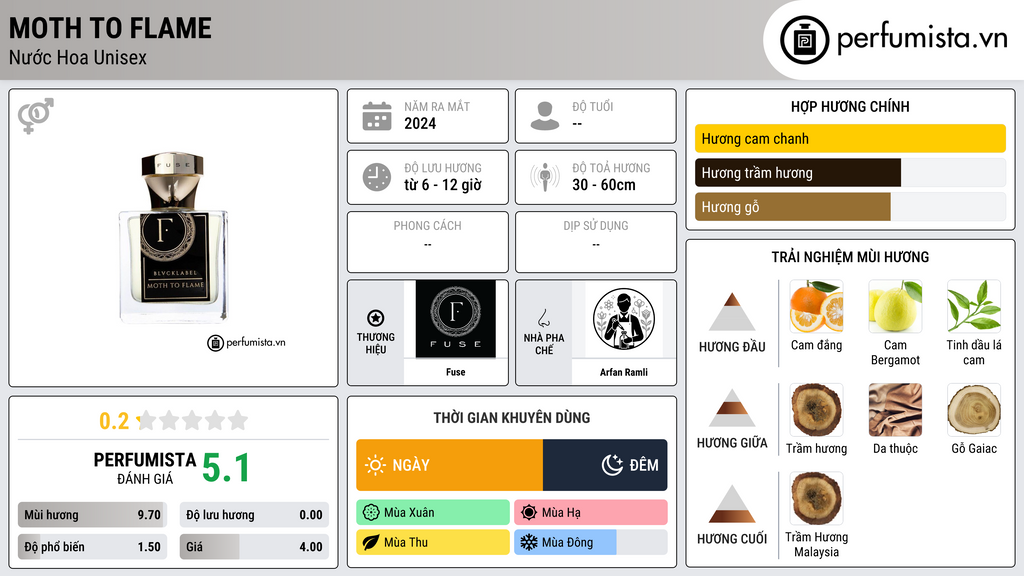This screenshot has height=576, width=1024.
Task: Click the Fuse brand name label
Action: tap(456, 372)
